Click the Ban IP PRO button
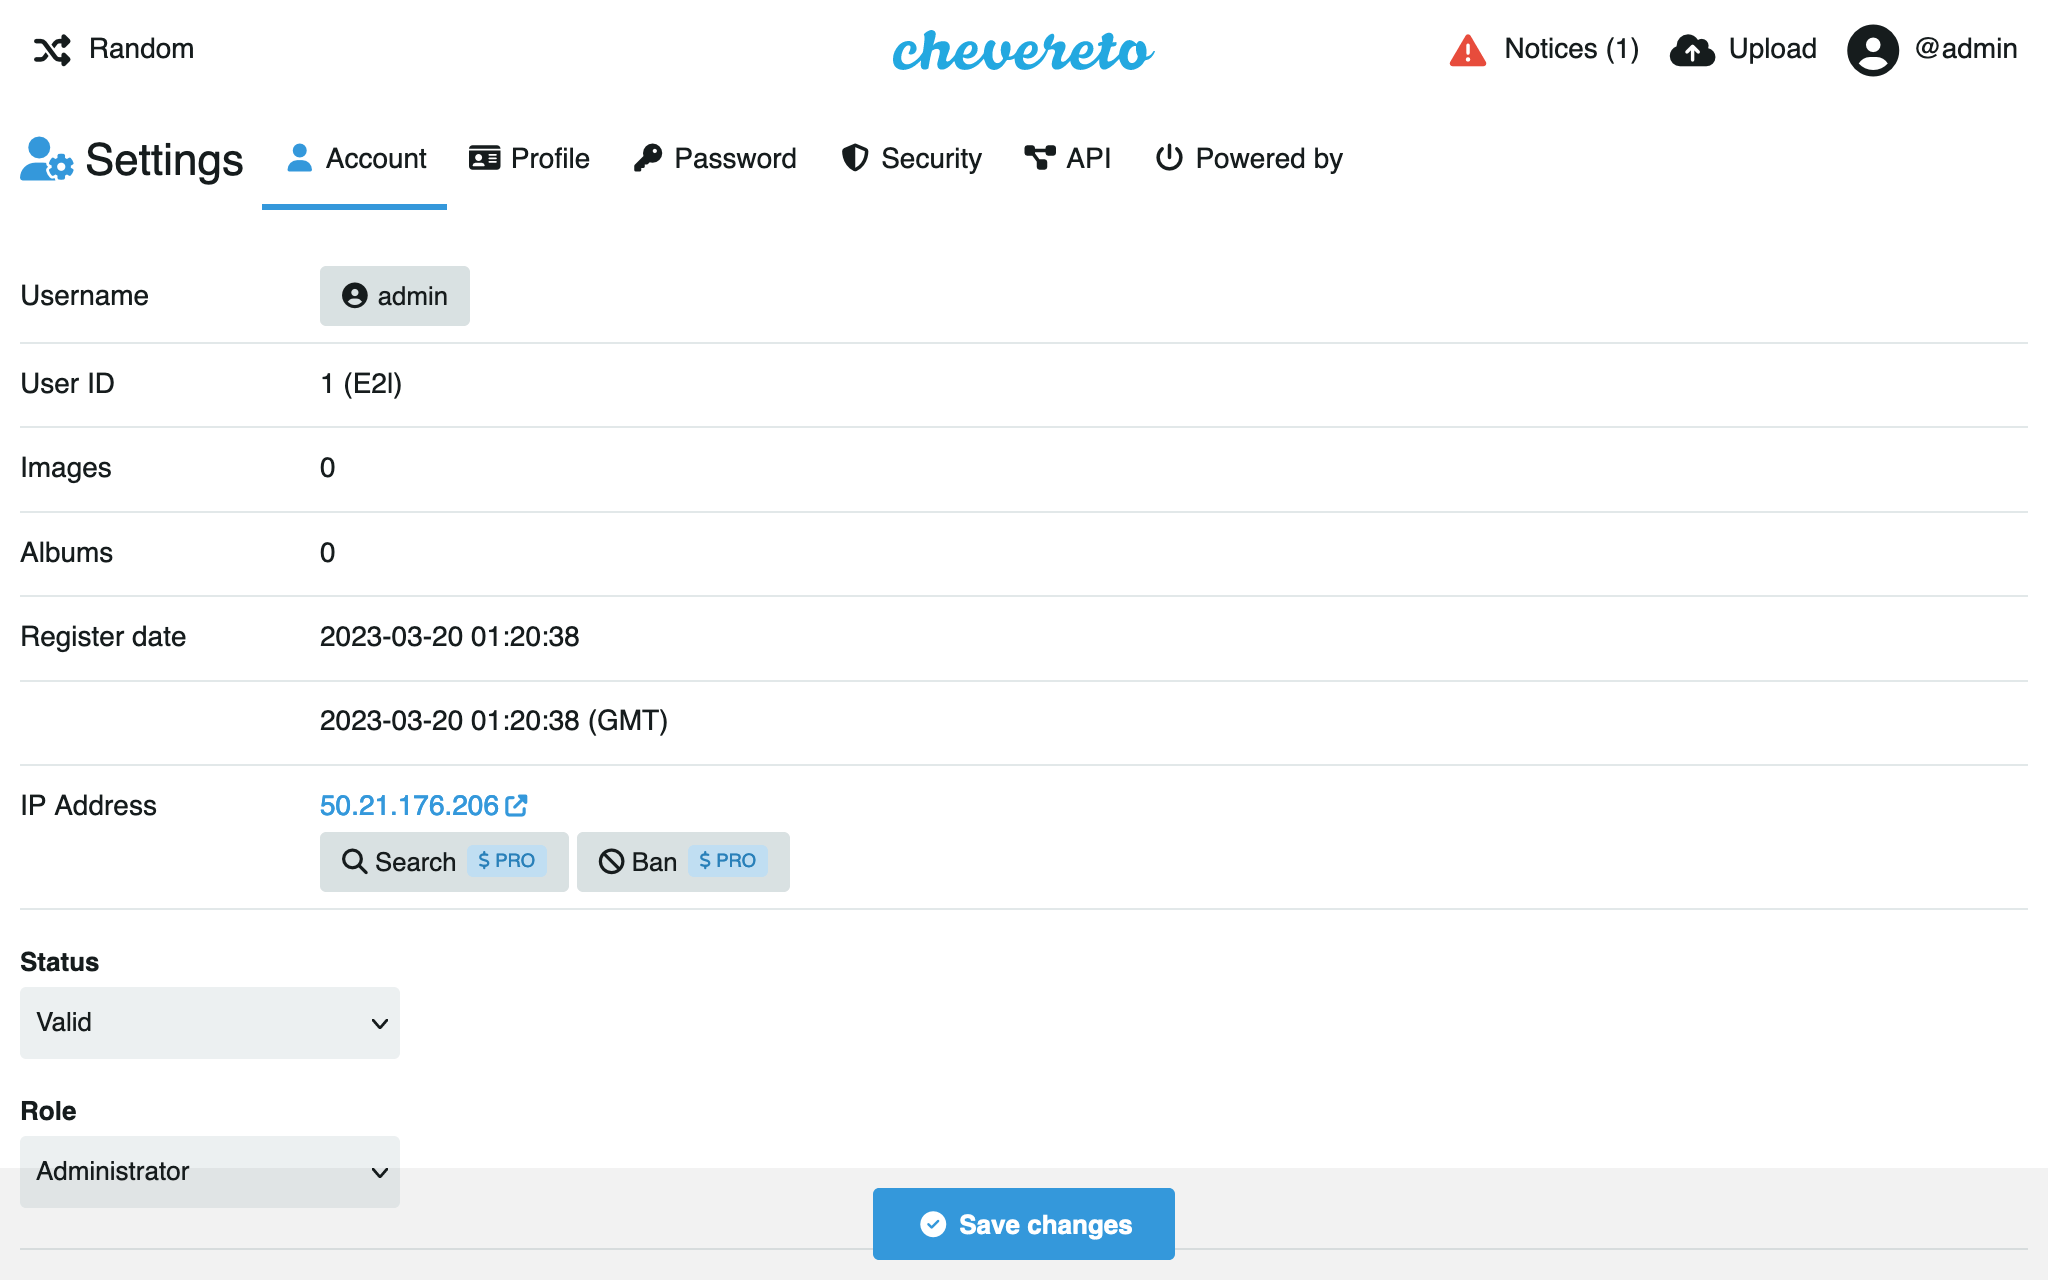 (683, 862)
